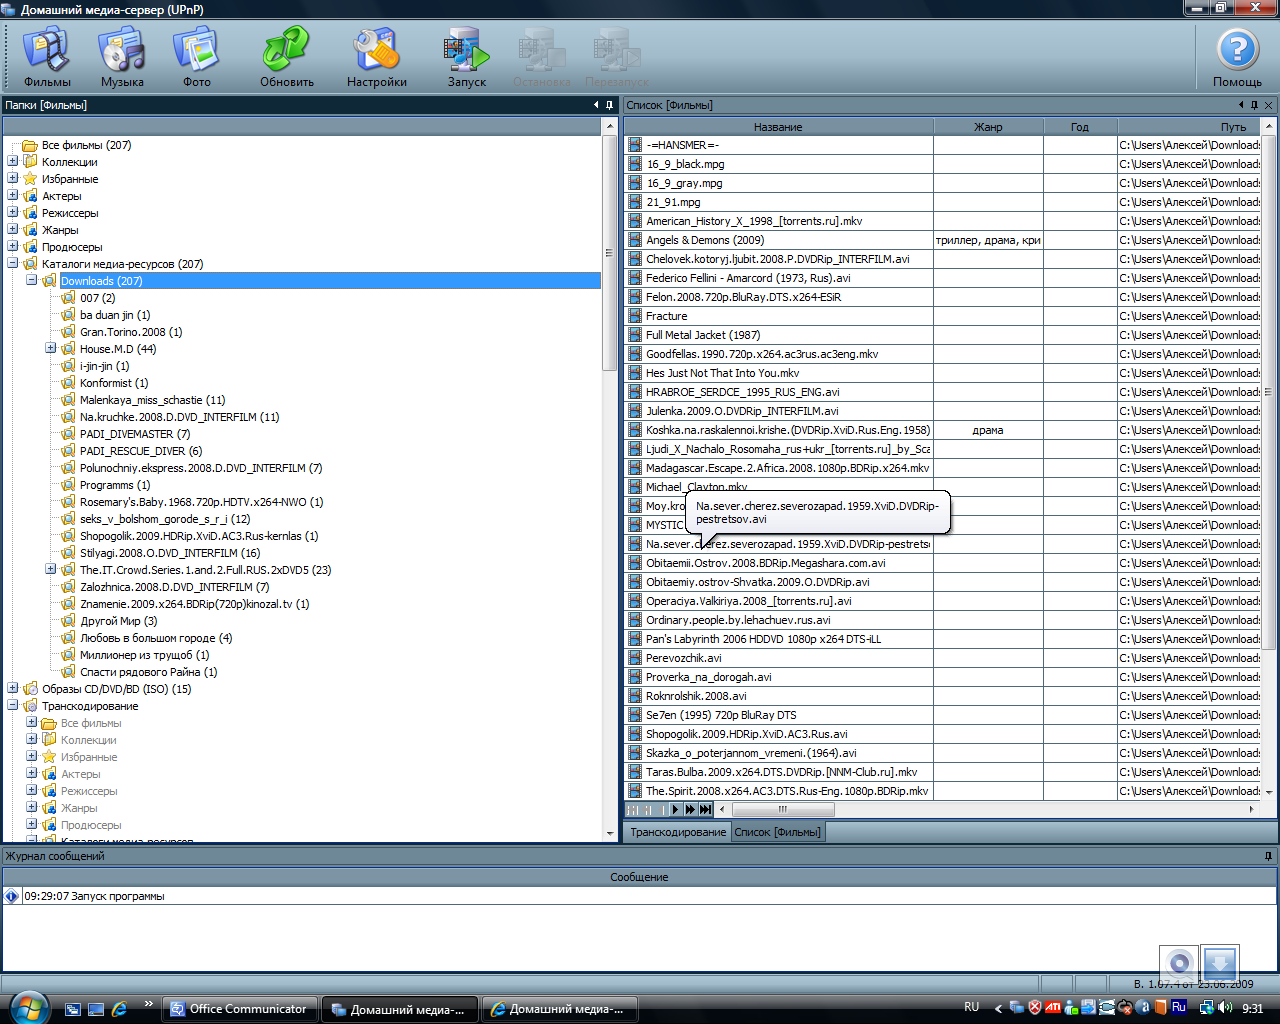The image size is (1280, 1024).
Task: Select the Фото (Photo) toolbar icon
Action: click(x=196, y=57)
